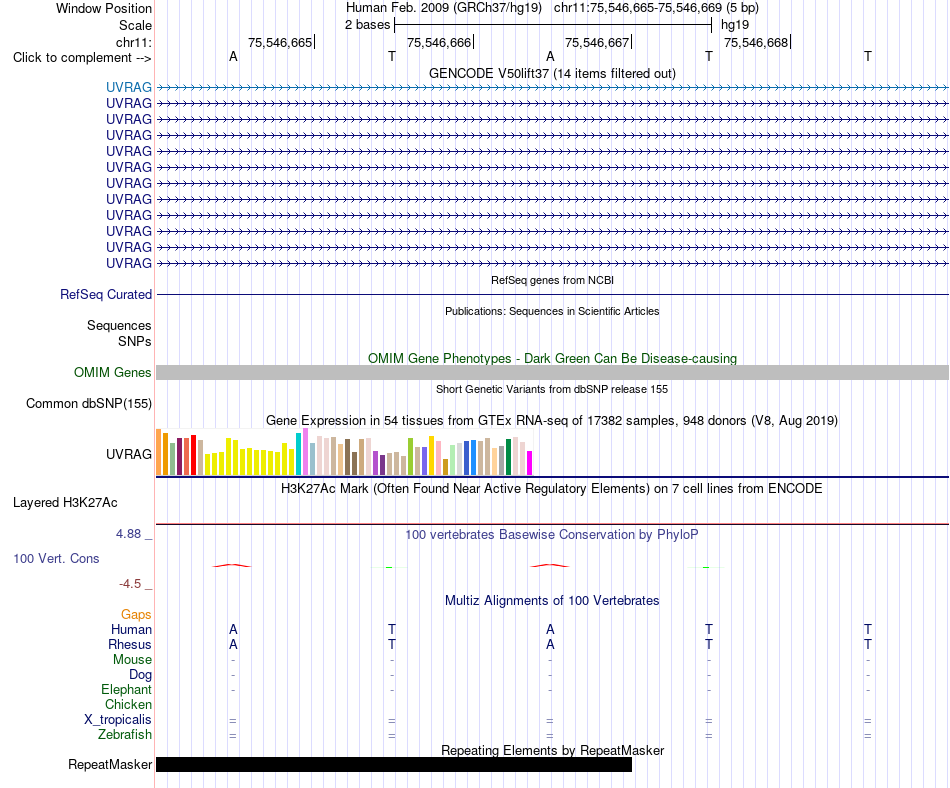Viewport: 950px width, 788px height.
Task: Open 'Short Genetic Variants from dbSNP release 155' title
Action: point(552,389)
